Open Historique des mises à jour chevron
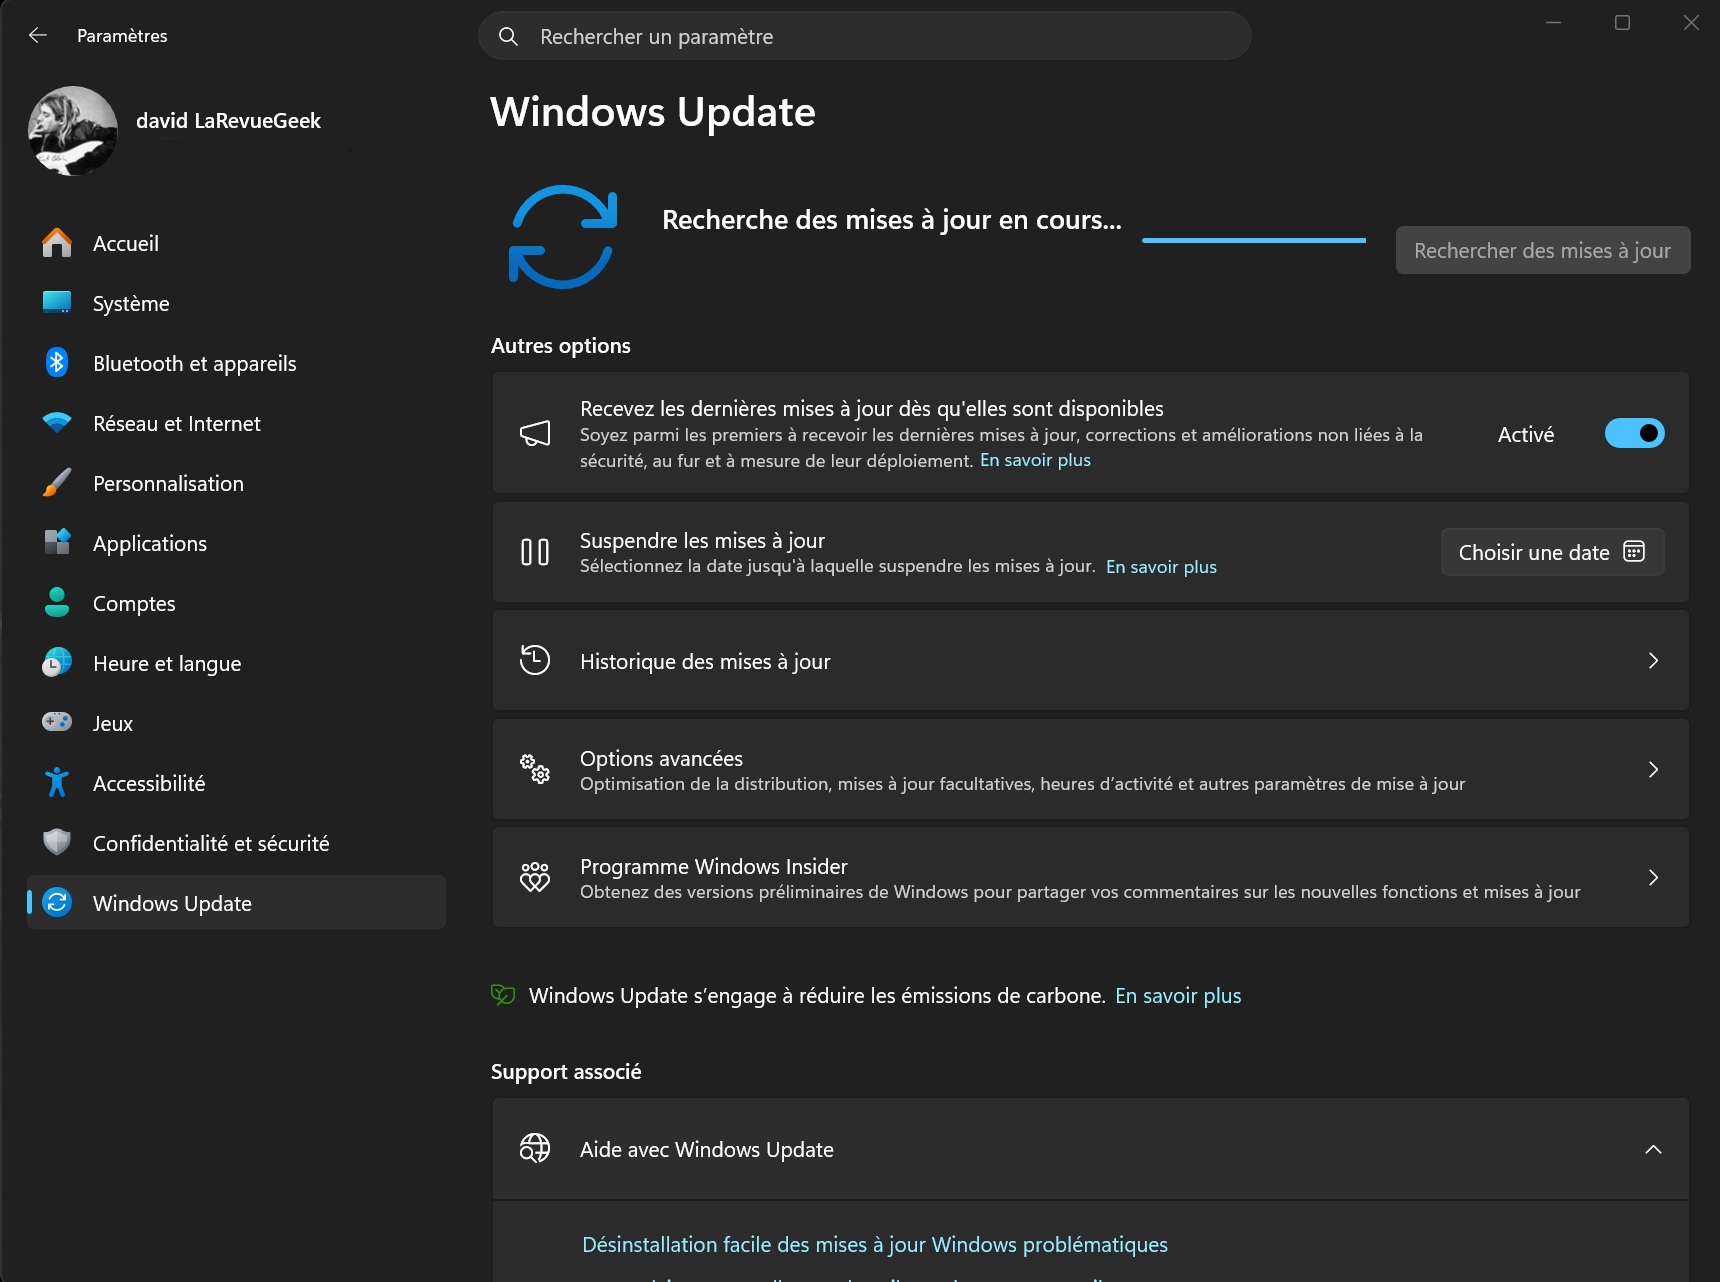 coord(1653,661)
